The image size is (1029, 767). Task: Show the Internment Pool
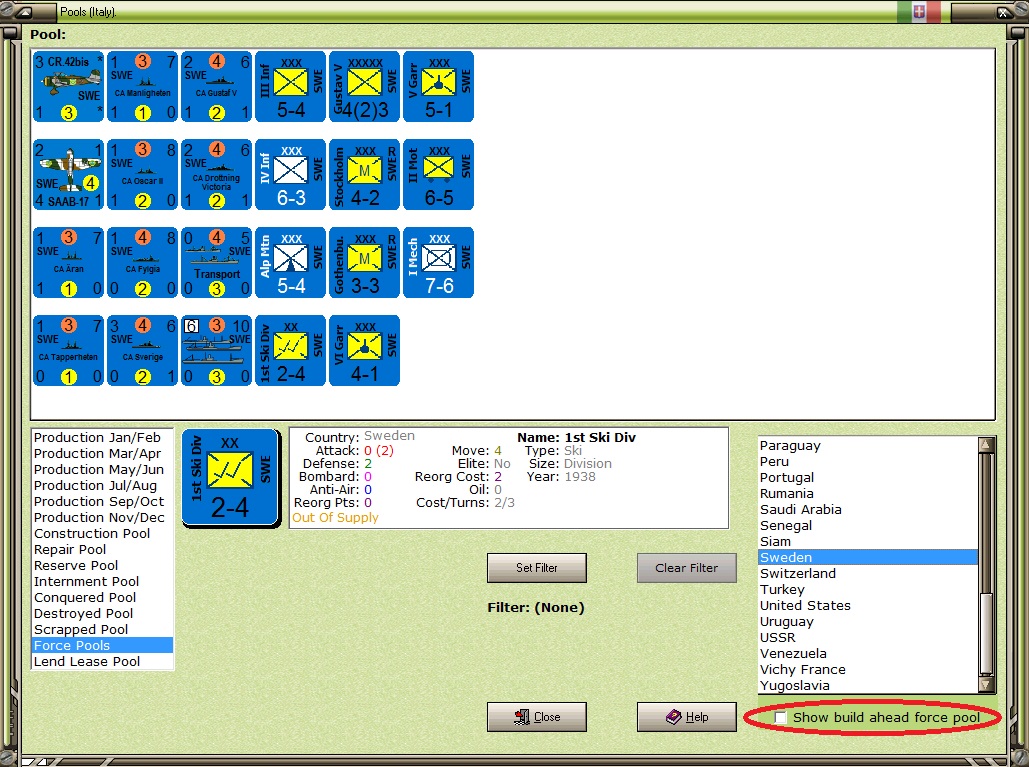point(102,581)
